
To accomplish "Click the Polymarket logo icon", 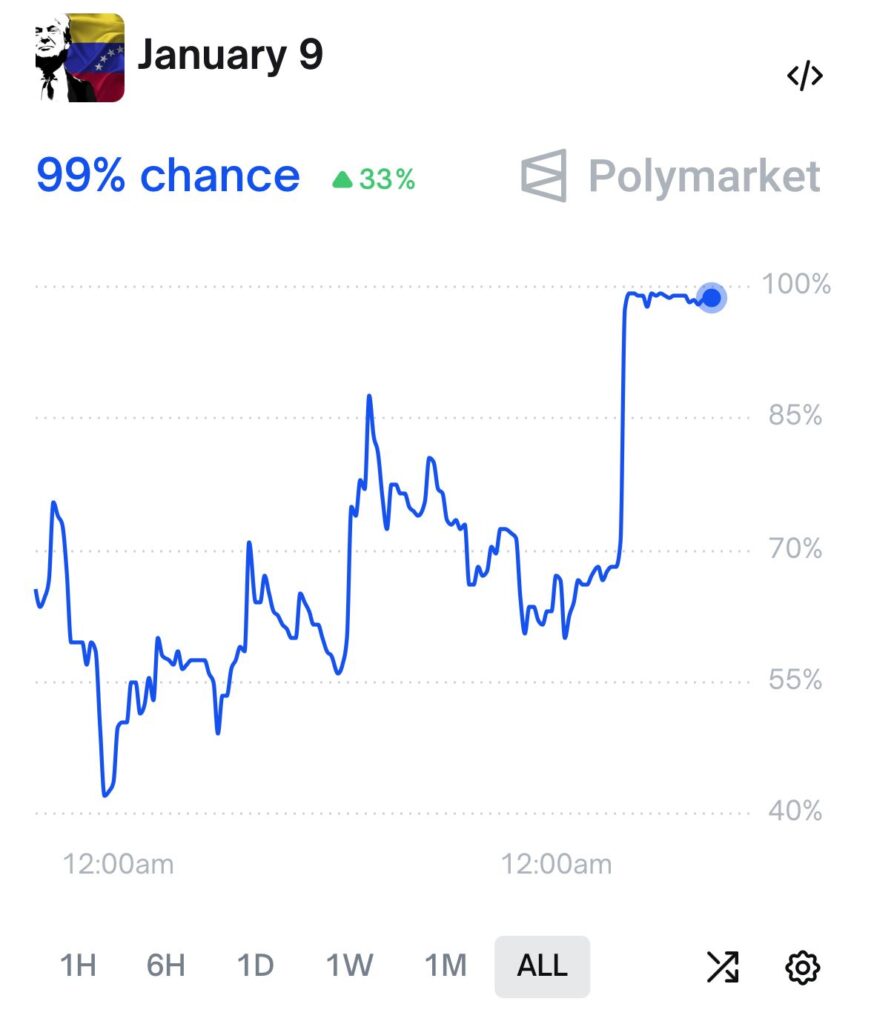I will point(544,176).
